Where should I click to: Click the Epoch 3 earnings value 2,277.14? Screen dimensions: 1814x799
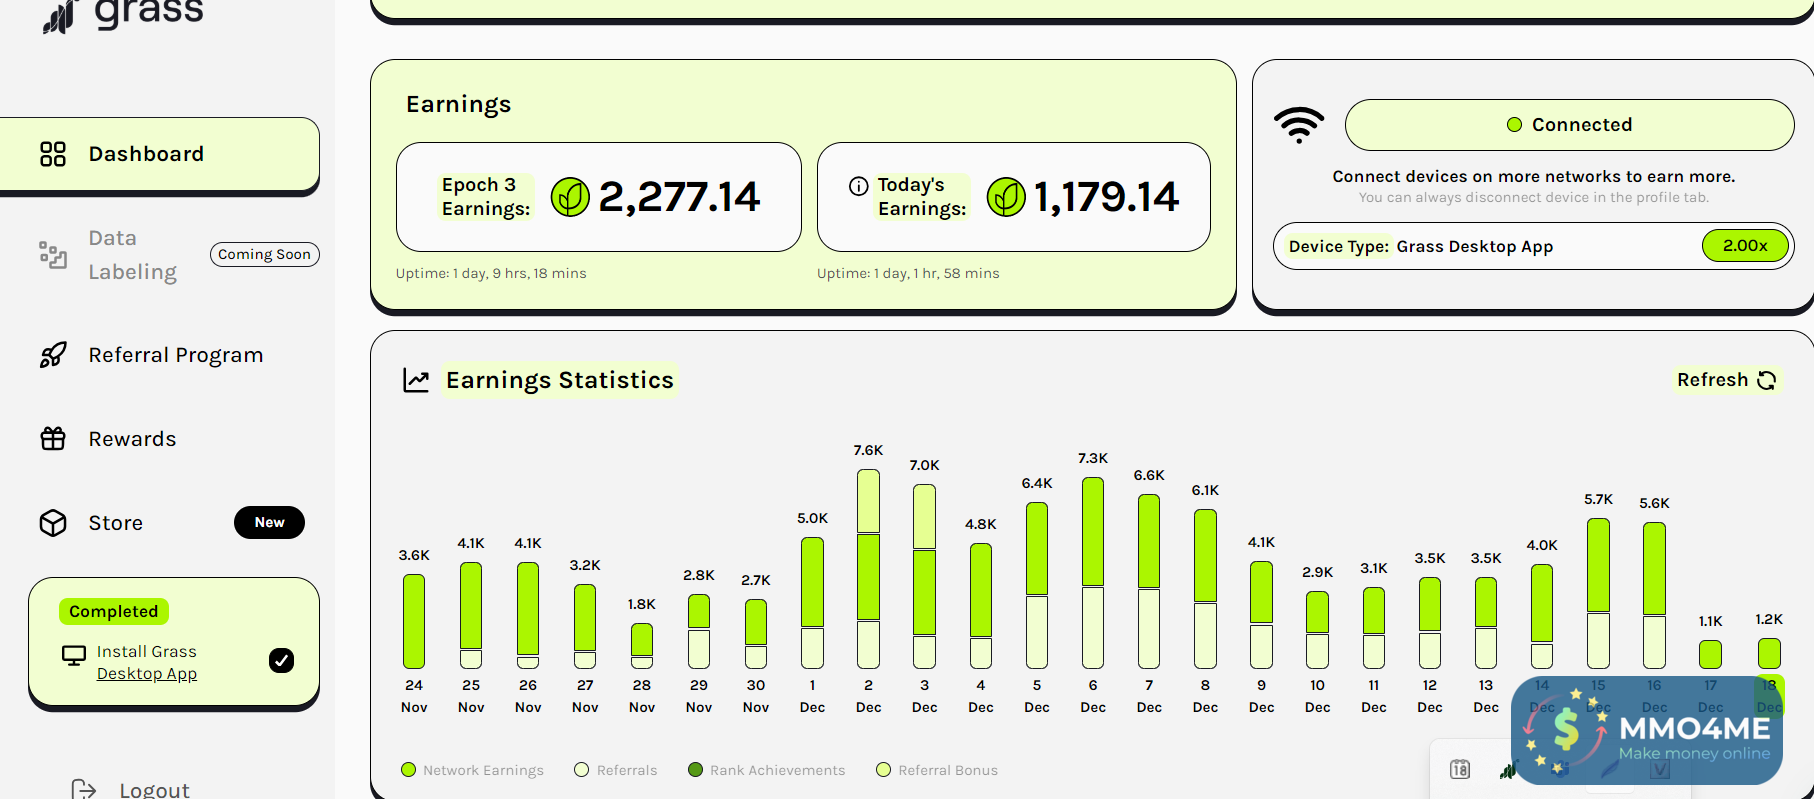point(680,197)
